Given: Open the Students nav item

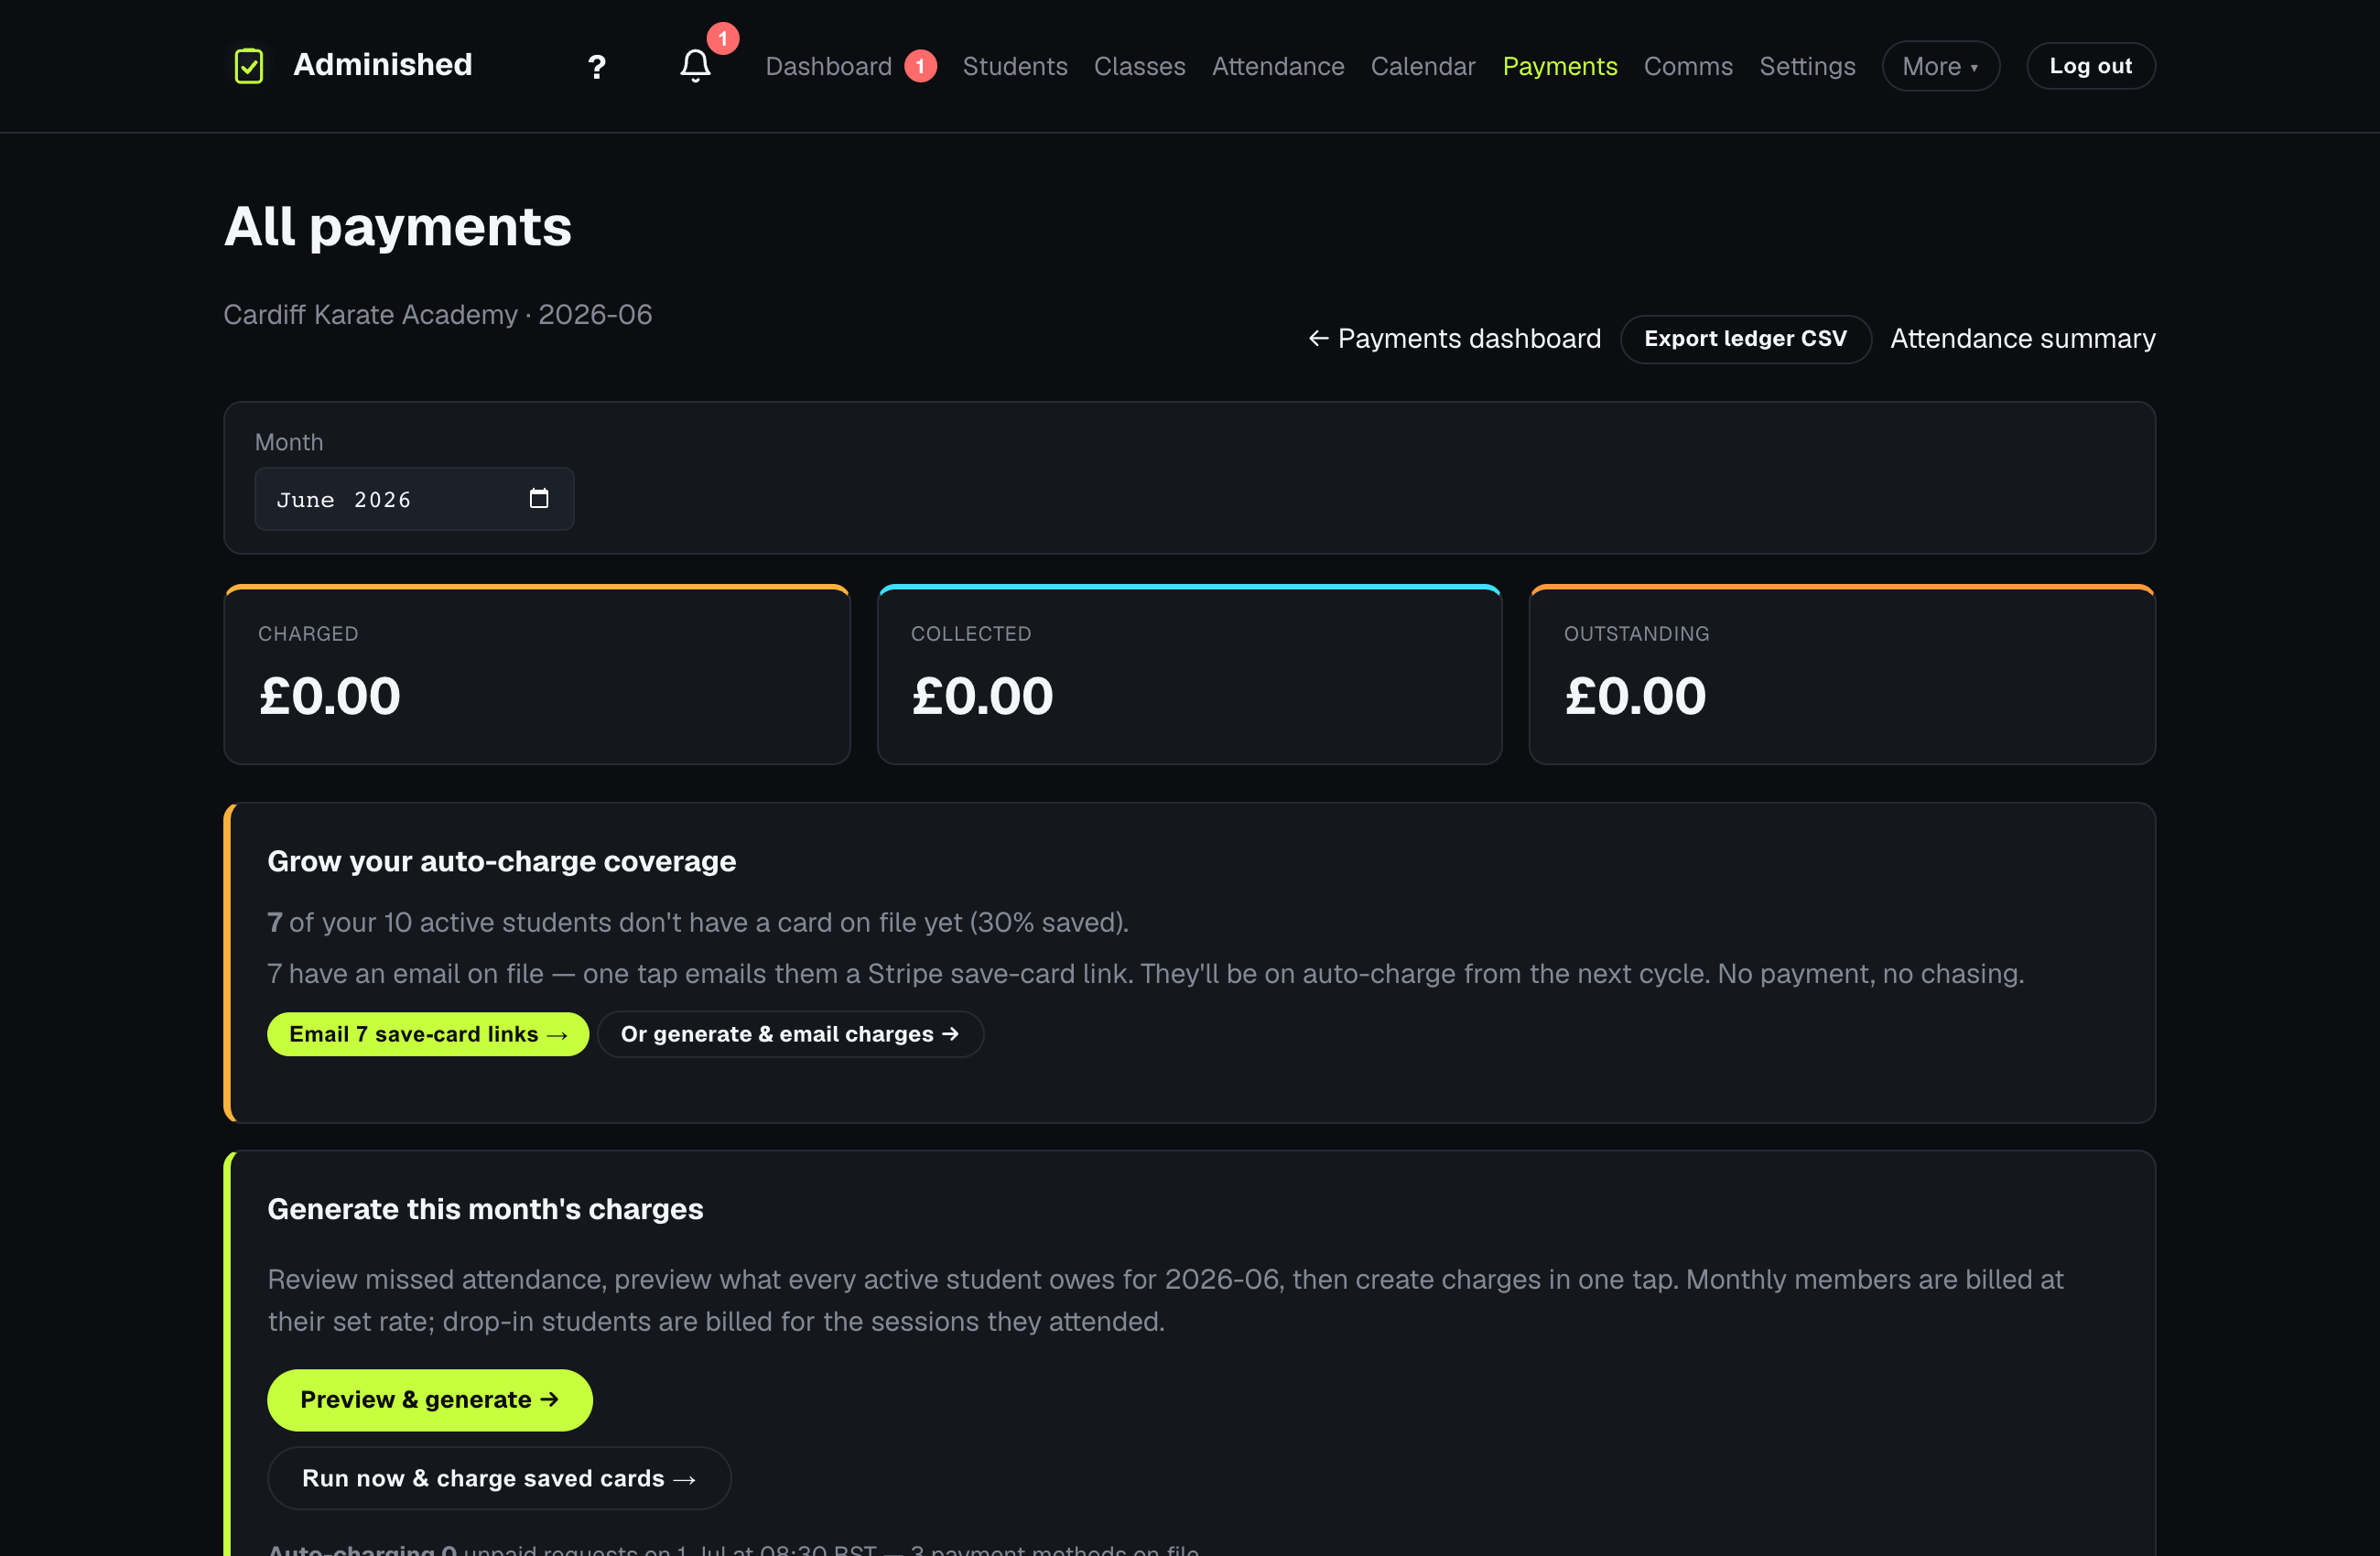Looking at the screenshot, I should 1015,66.
